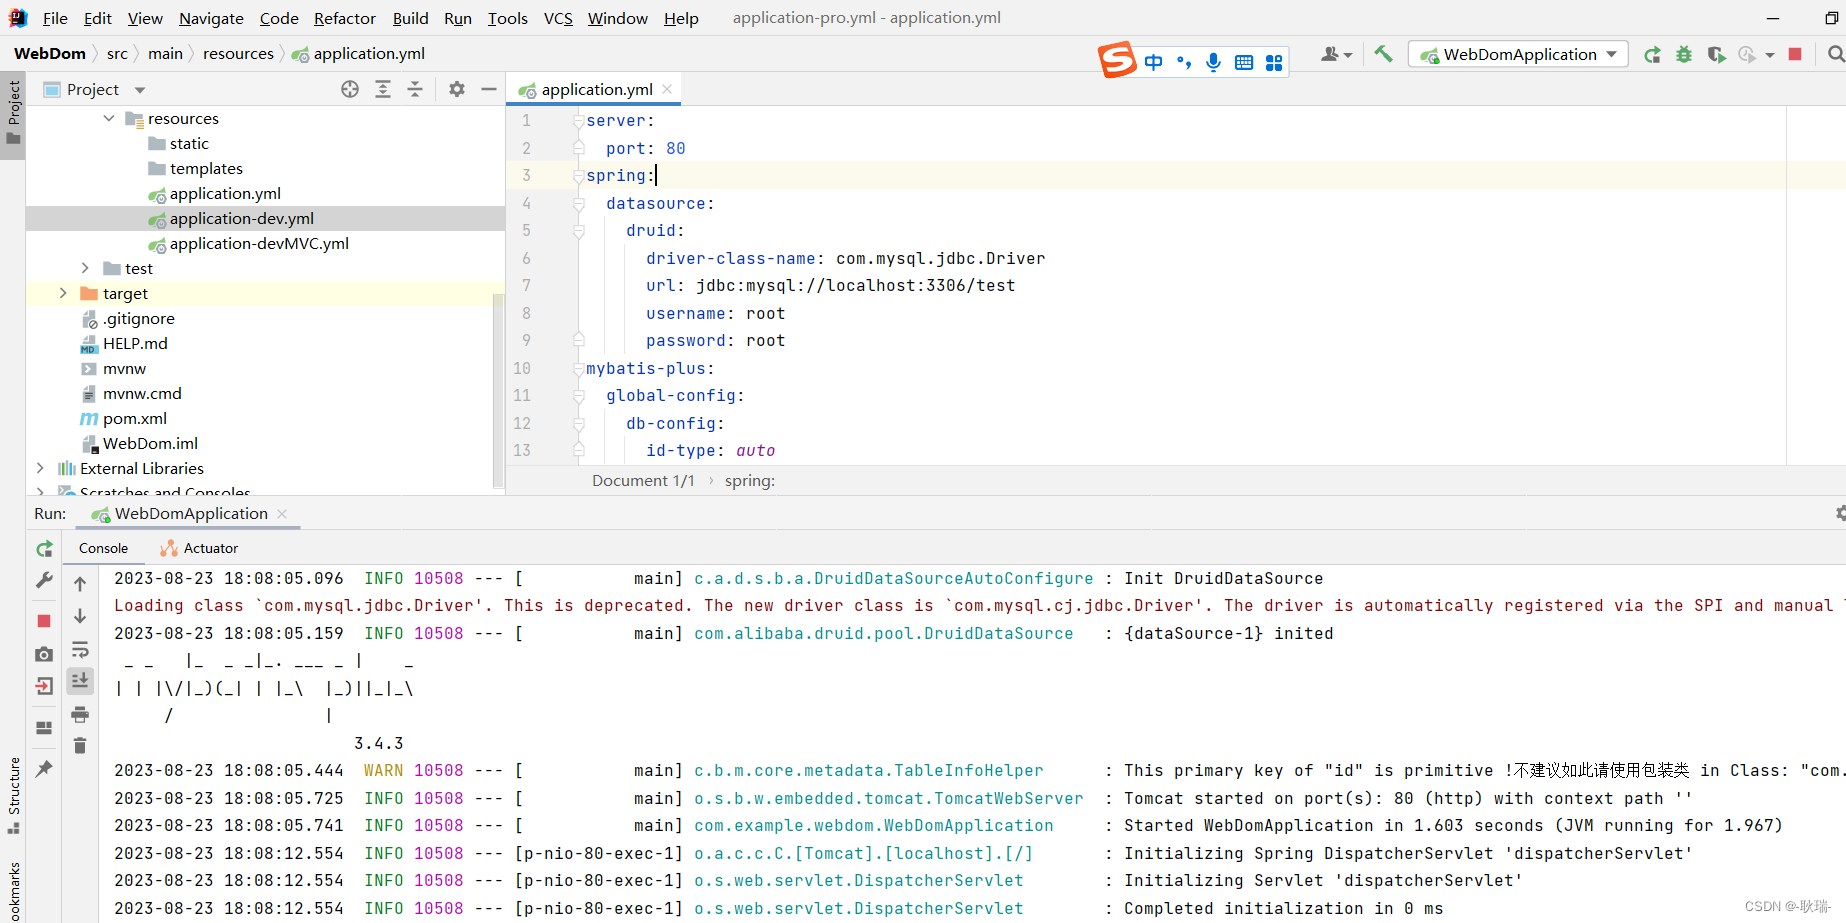Image resolution: width=1846 pixels, height=923 pixels.
Task: Expand External Libraries node
Action: coord(40,468)
